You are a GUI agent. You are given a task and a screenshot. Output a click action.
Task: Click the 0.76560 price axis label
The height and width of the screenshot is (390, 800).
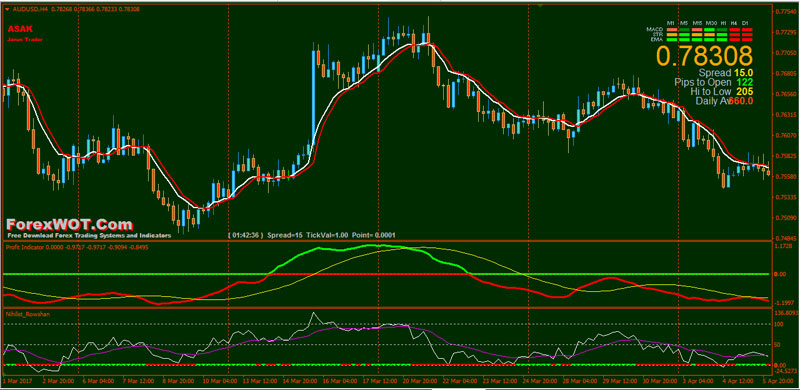click(x=785, y=94)
